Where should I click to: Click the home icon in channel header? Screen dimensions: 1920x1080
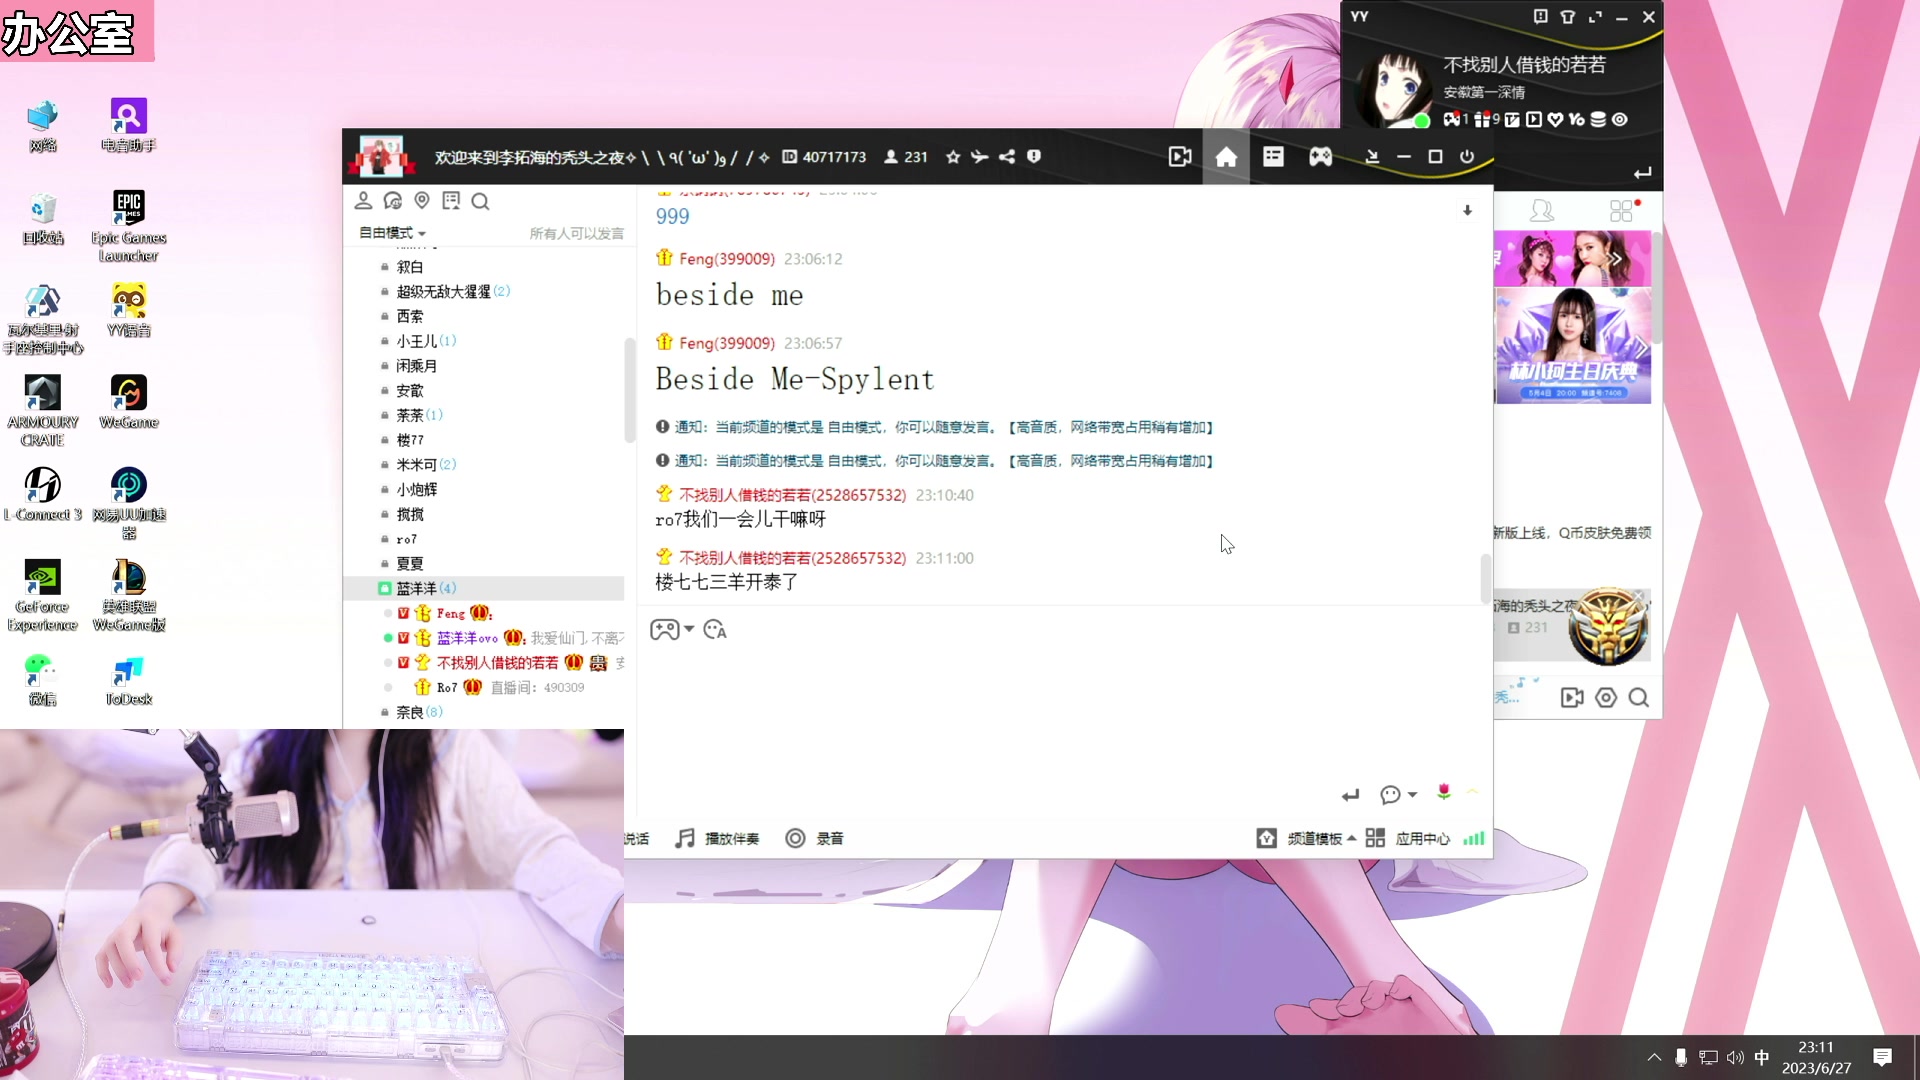(x=1226, y=157)
